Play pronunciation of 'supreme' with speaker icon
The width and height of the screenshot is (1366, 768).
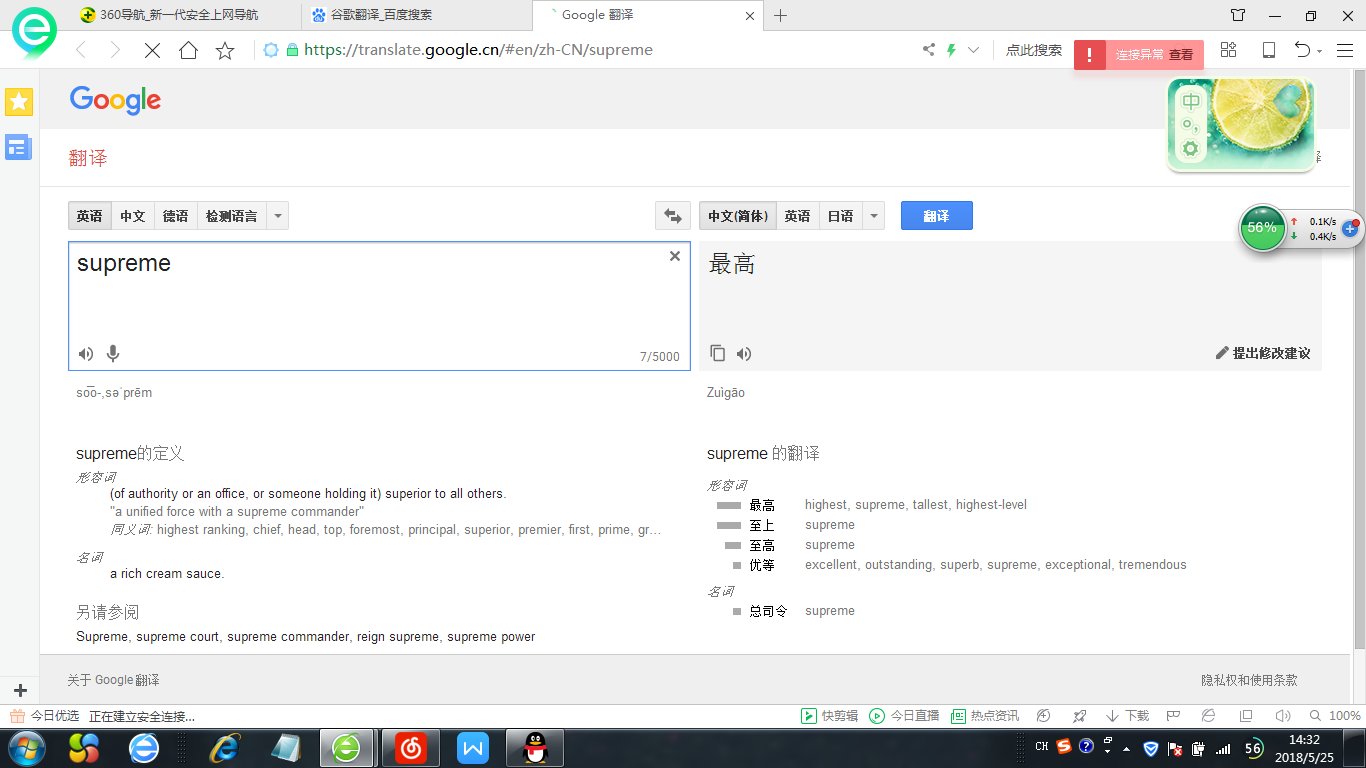(85, 353)
